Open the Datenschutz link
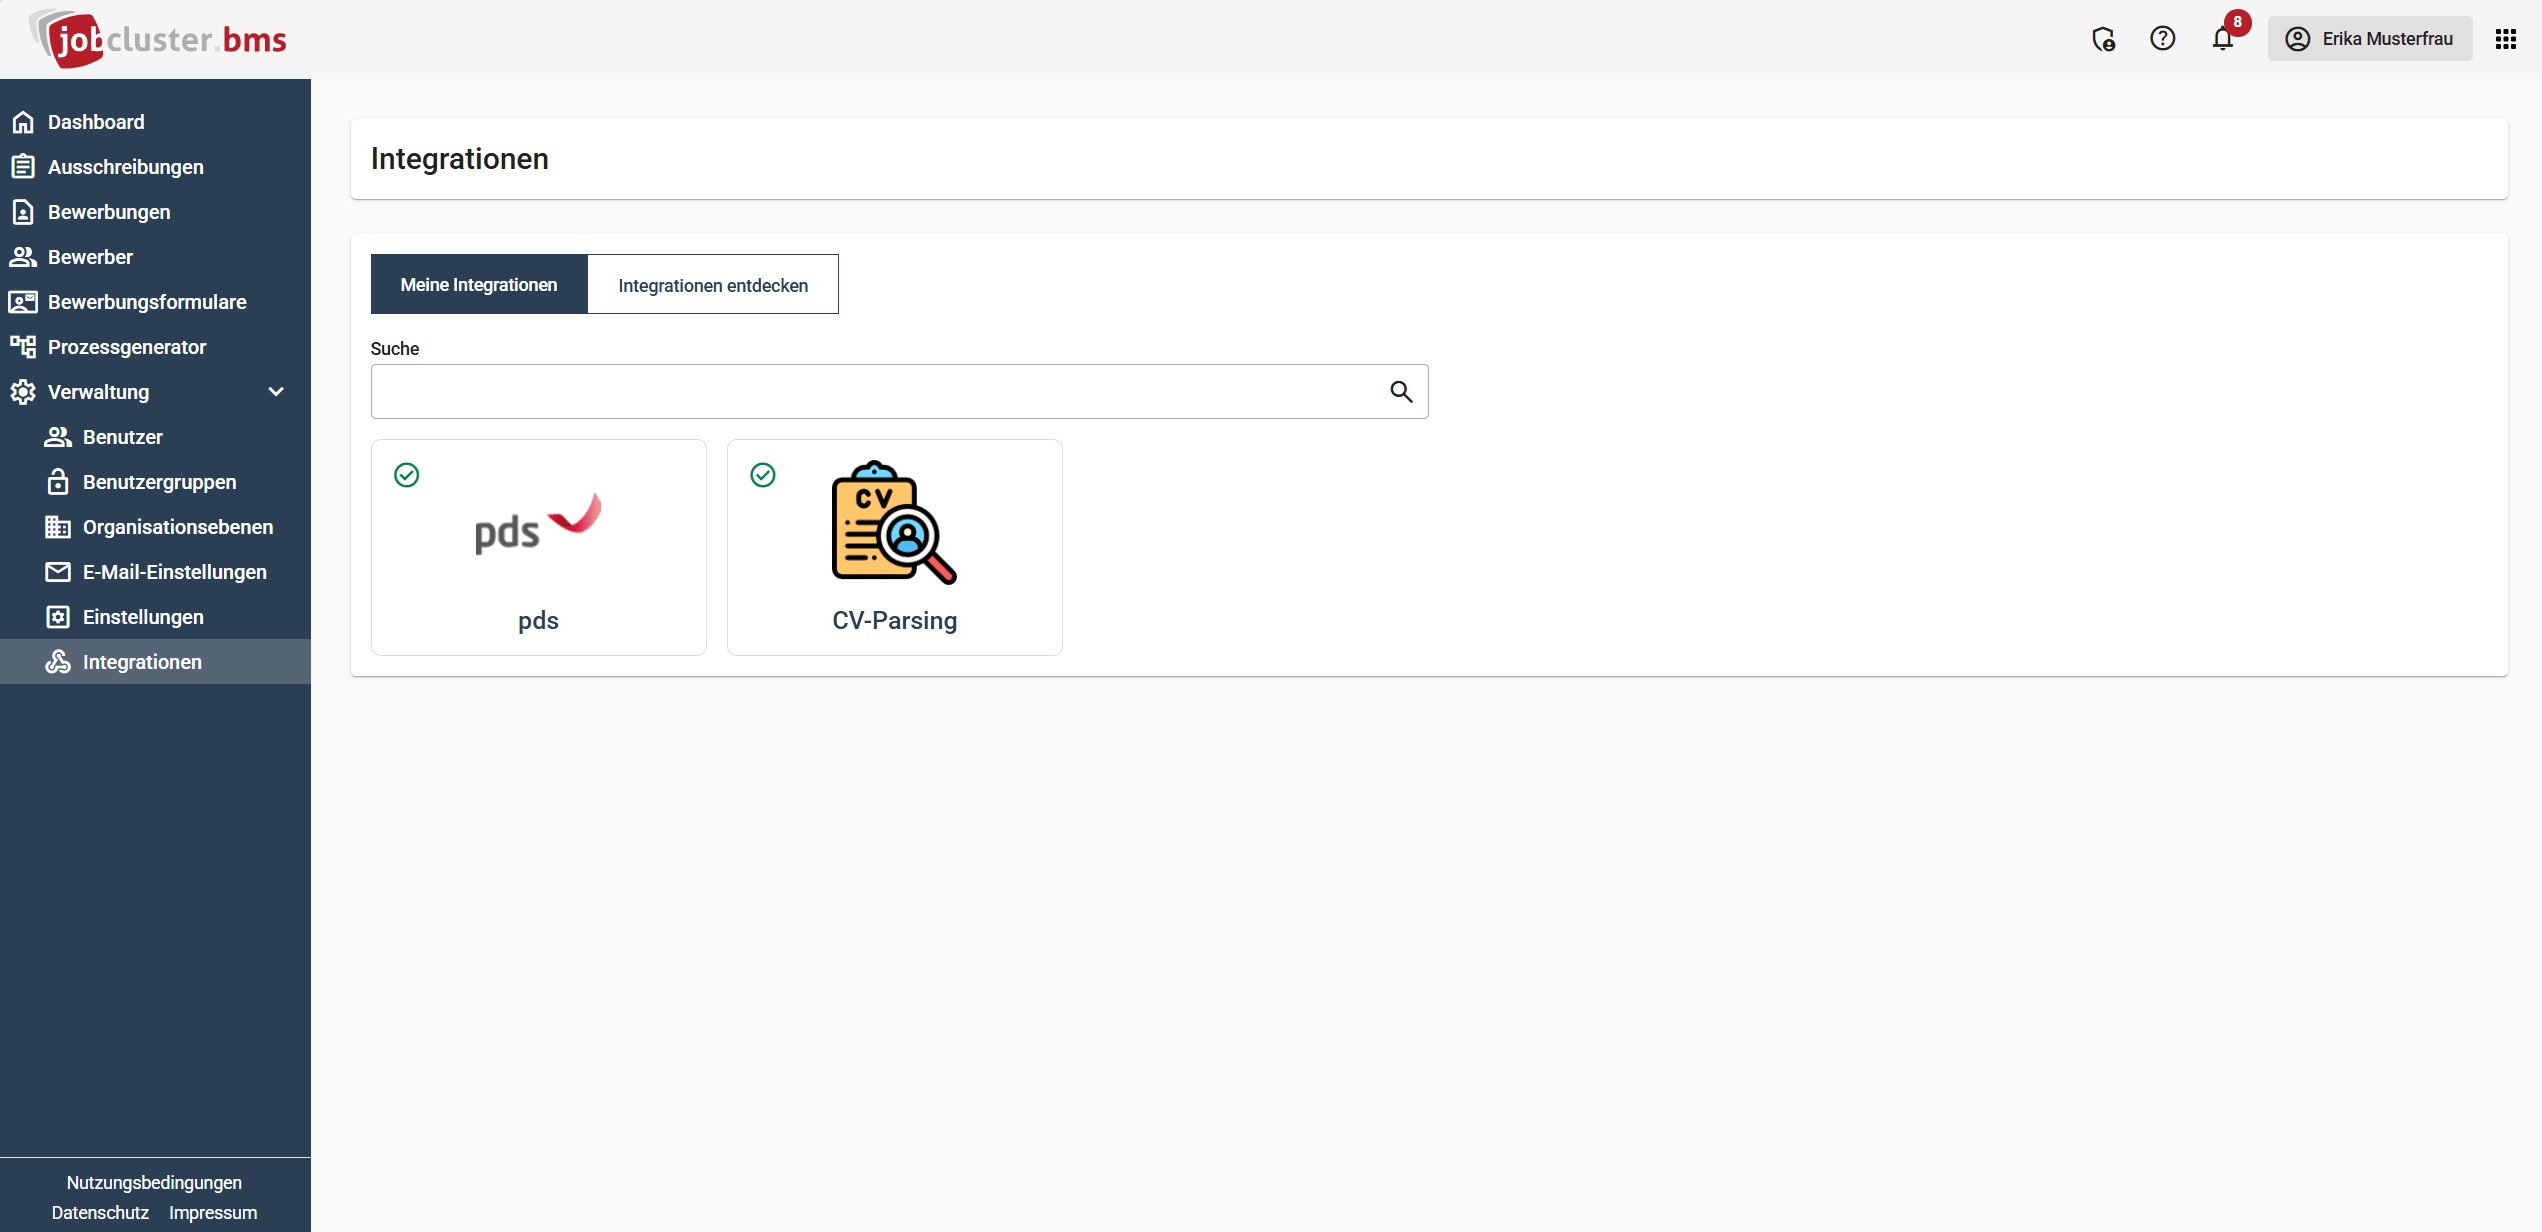The image size is (2542, 1232). (100, 1212)
